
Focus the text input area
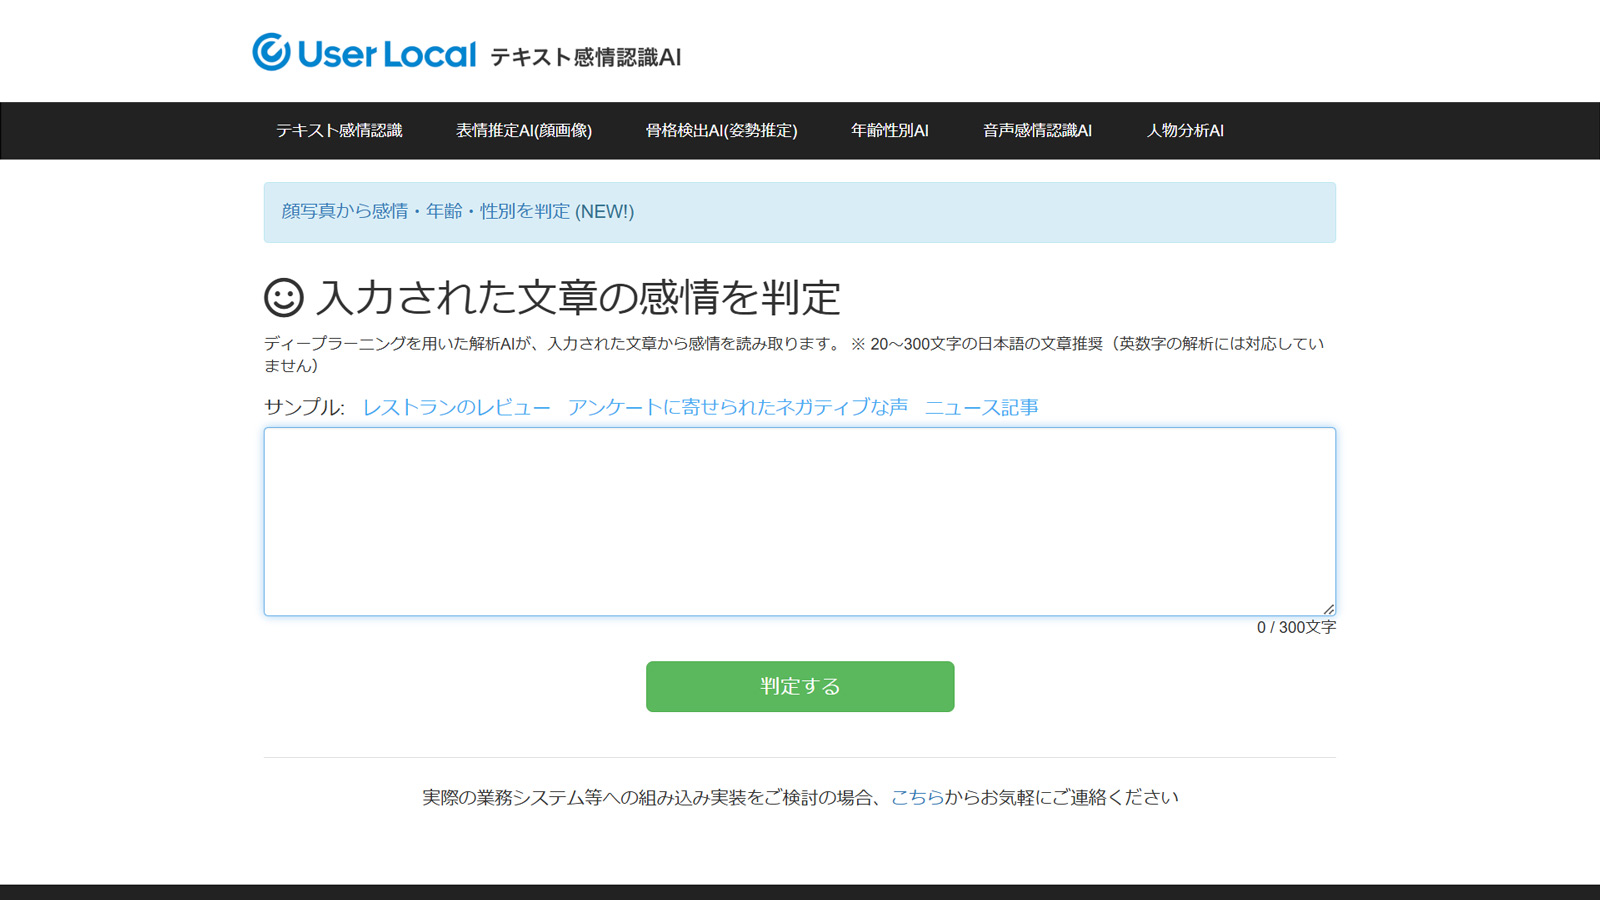pyautogui.click(x=800, y=522)
